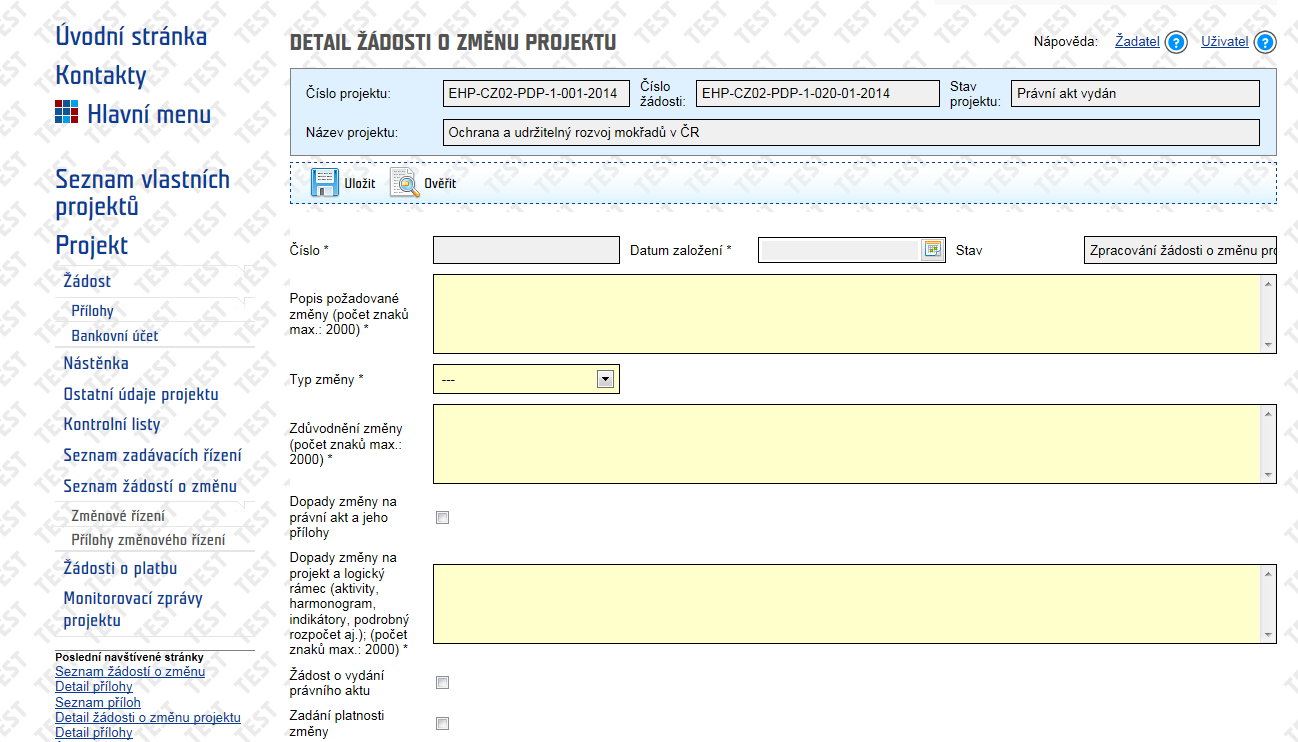Viewport: 1298px width, 742px height.
Task: Click the Datum založení date field
Action: [x=839, y=250]
